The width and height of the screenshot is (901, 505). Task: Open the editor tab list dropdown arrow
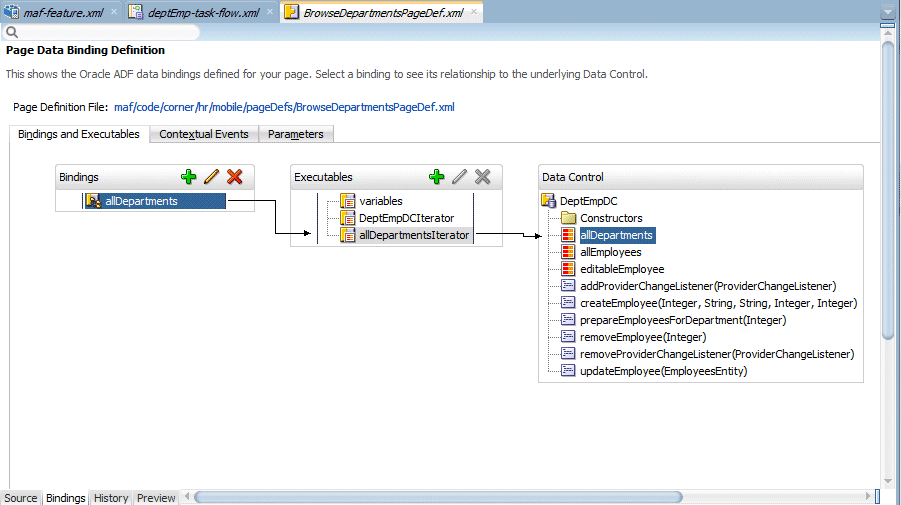click(x=888, y=11)
